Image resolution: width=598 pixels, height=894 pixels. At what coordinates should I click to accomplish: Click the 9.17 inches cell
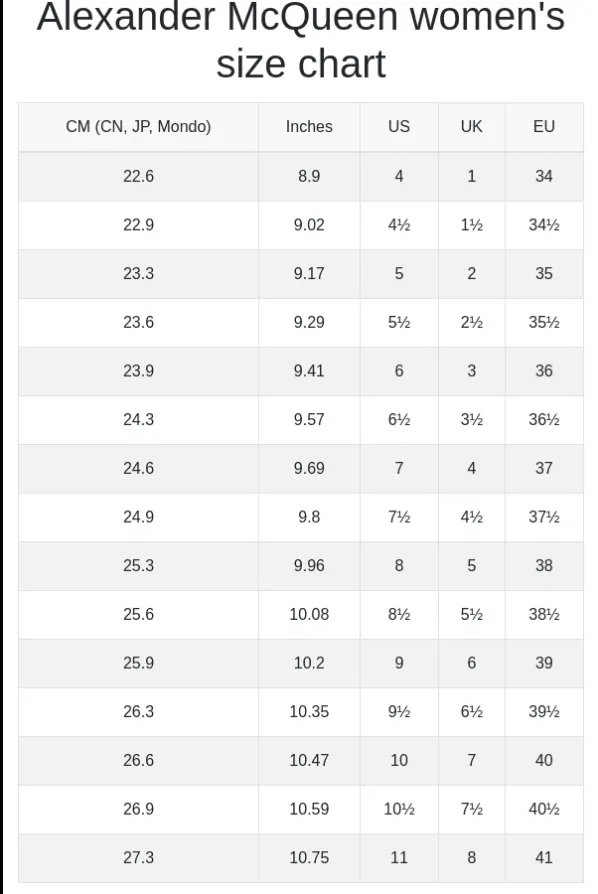click(309, 274)
